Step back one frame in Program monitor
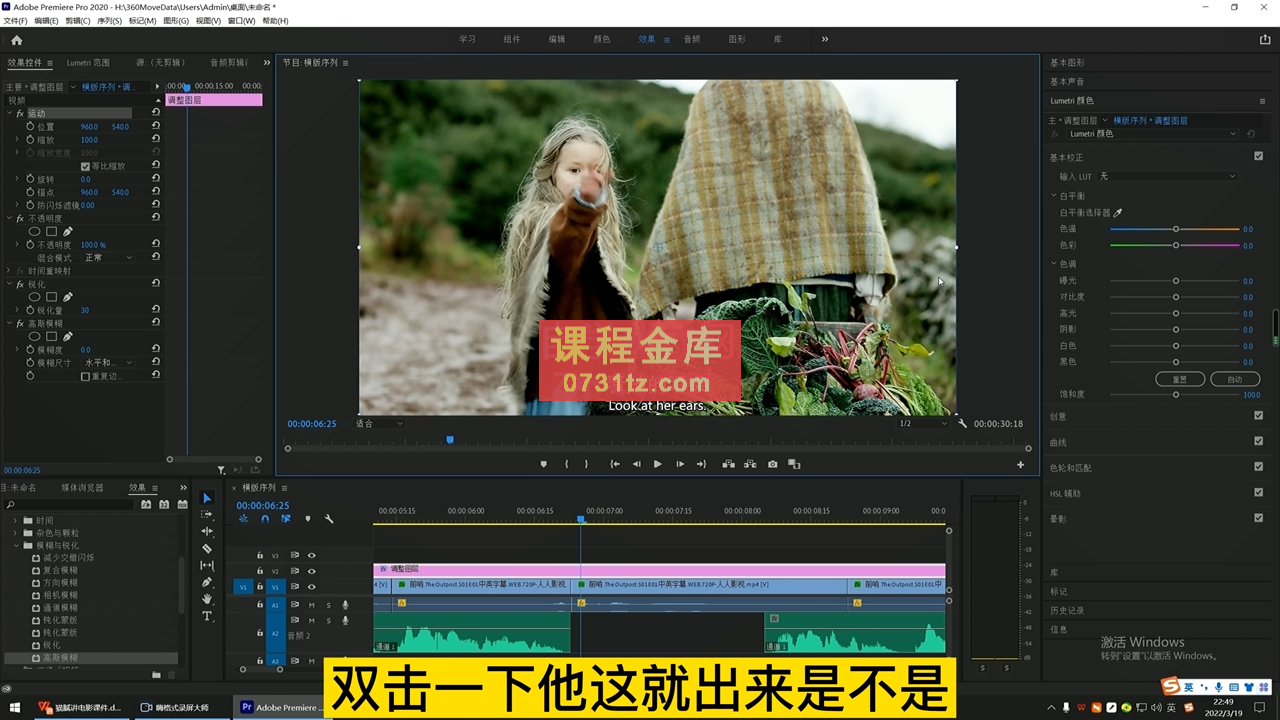 tap(636, 464)
